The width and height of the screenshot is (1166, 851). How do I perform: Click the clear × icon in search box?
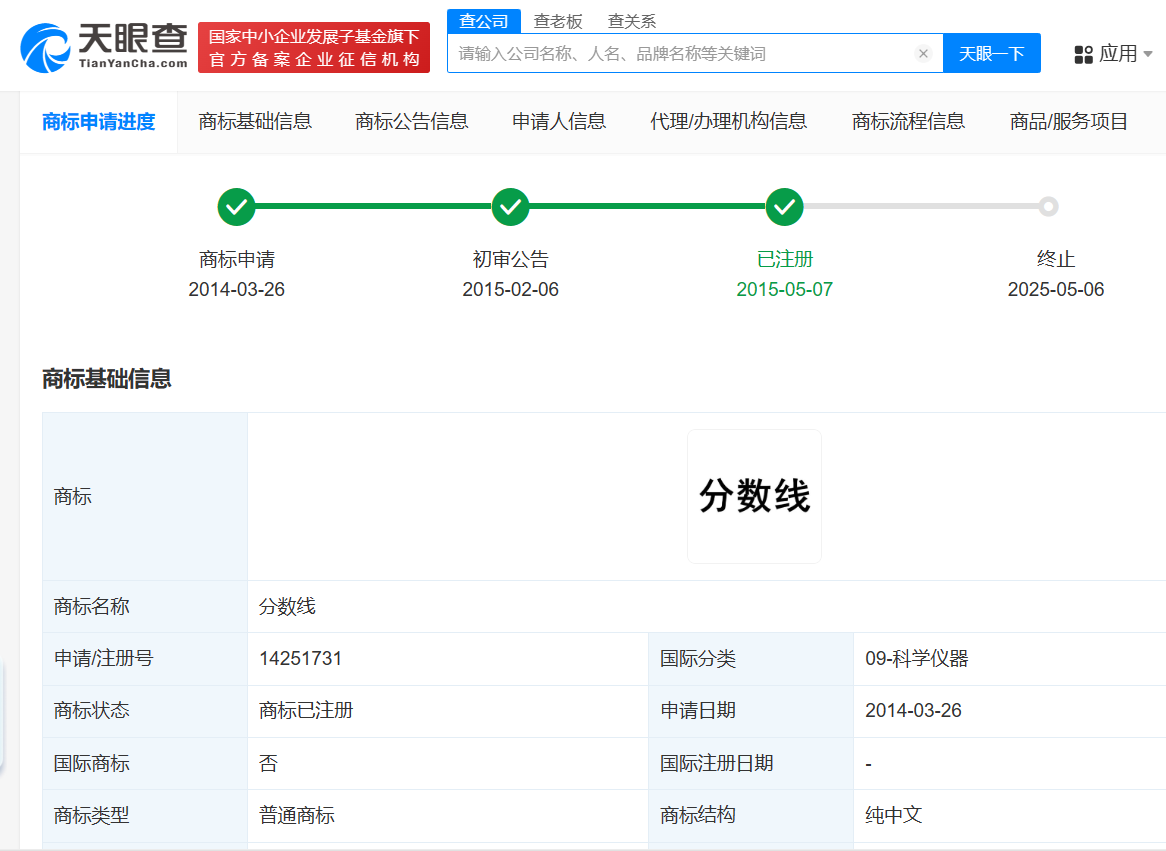[922, 54]
